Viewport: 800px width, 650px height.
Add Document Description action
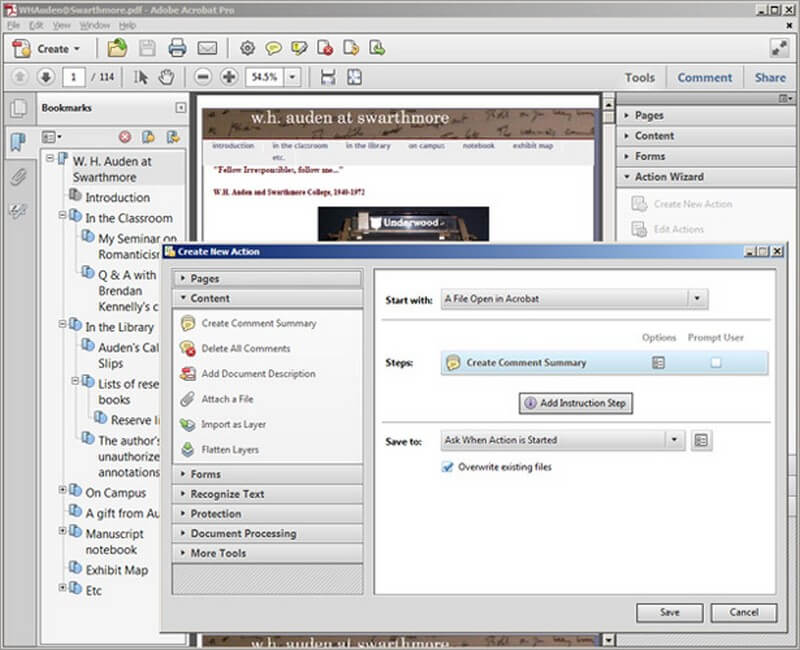[247, 374]
